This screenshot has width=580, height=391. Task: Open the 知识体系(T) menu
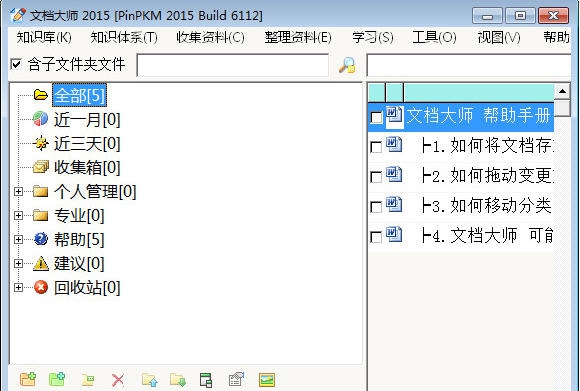pyautogui.click(x=124, y=37)
